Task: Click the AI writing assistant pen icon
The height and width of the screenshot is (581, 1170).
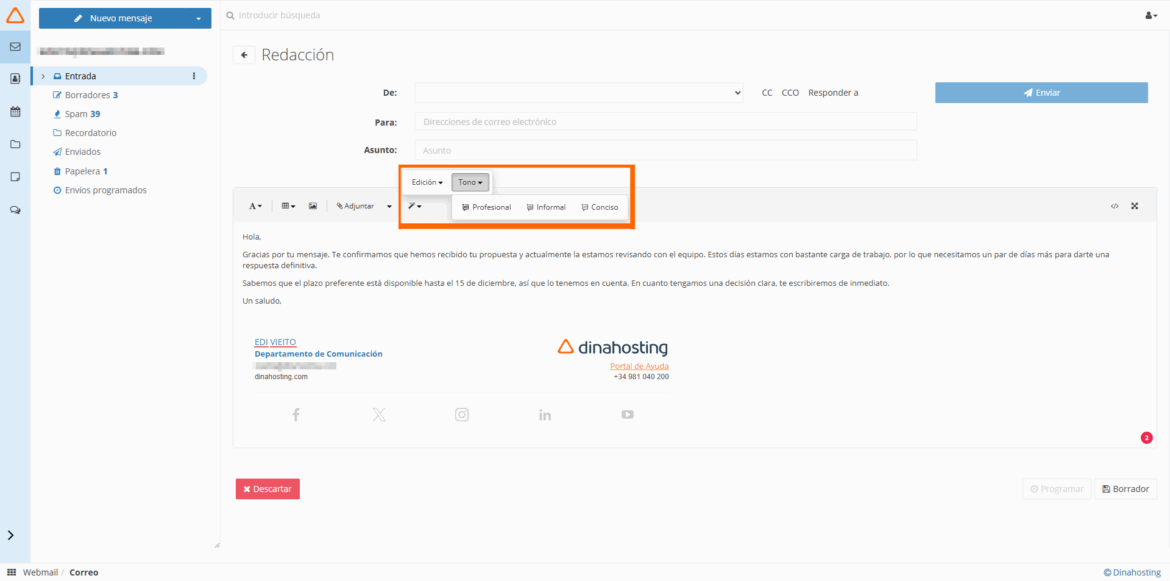Action: click(x=414, y=205)
